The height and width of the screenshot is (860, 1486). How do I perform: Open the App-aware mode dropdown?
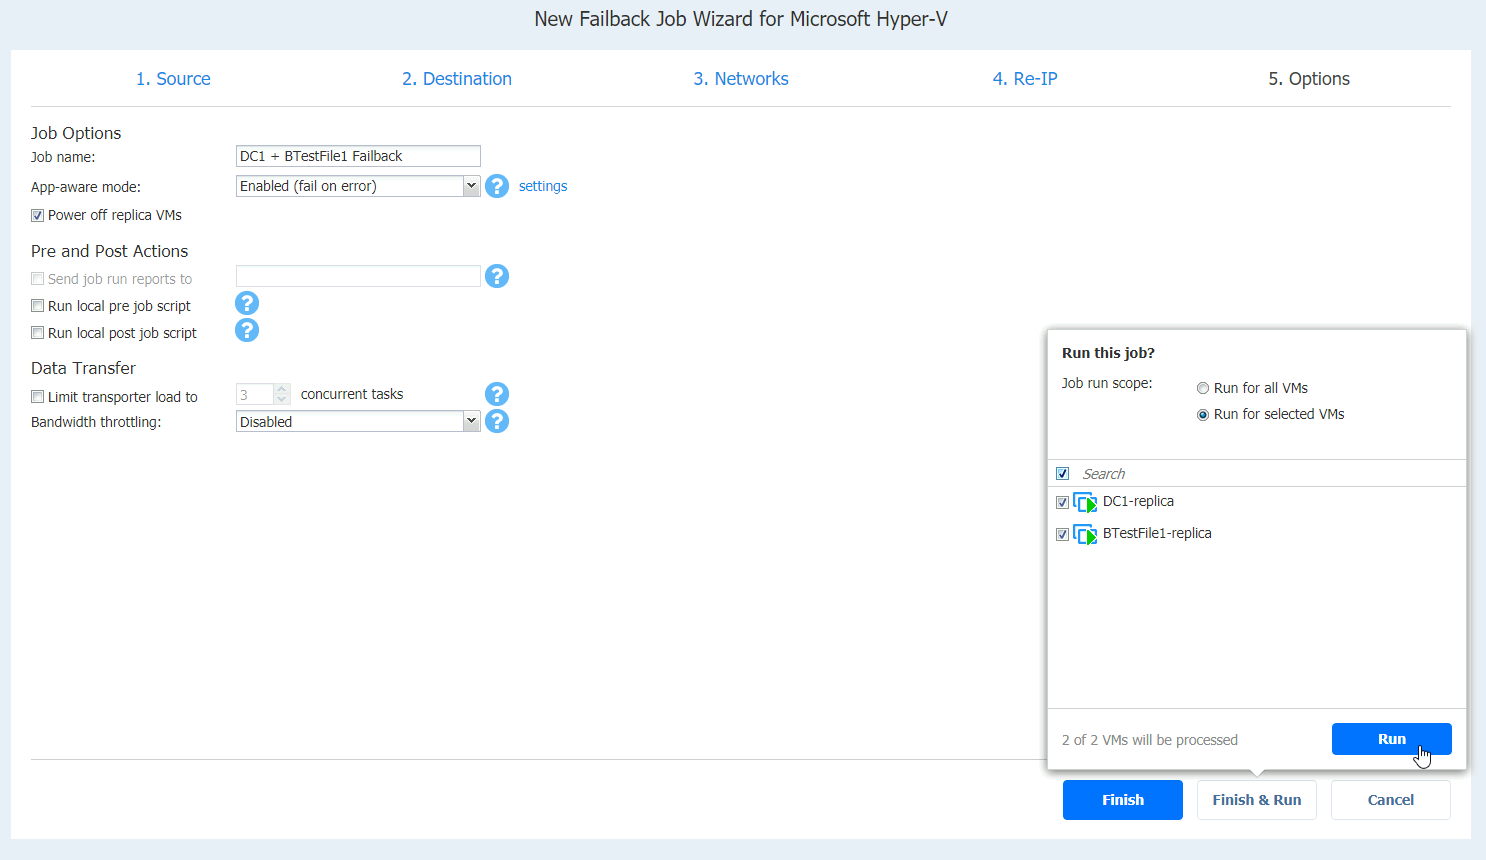pyautogui.click(x=471, y=186)
